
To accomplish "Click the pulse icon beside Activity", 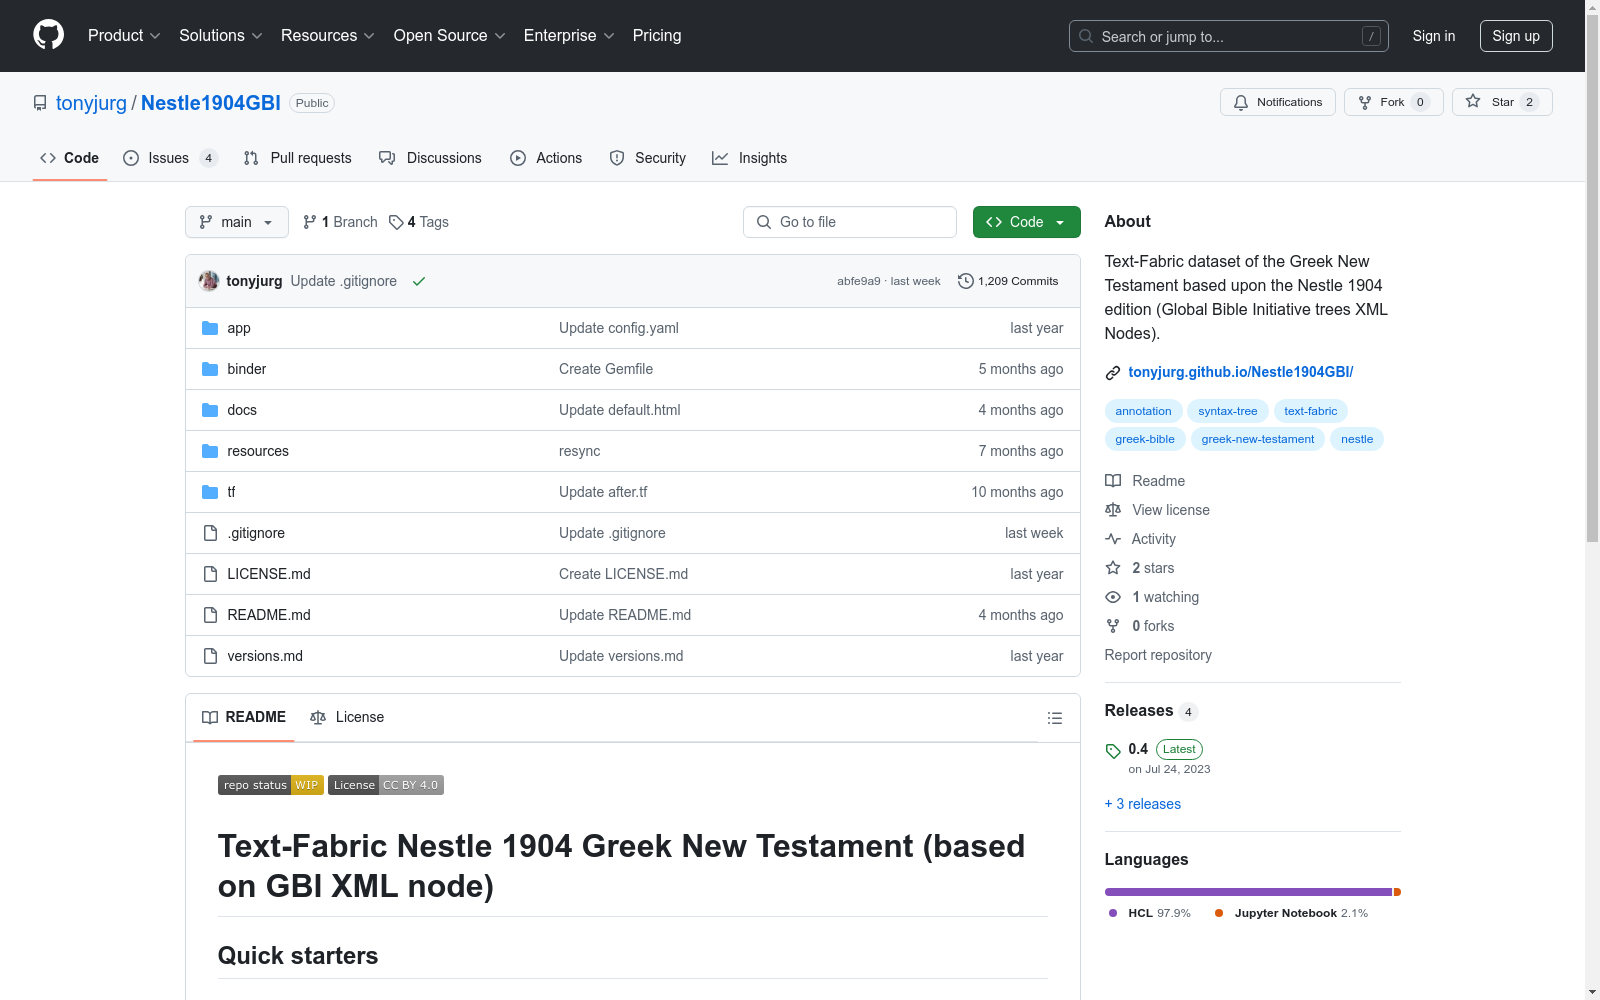I will [1113, 539].
